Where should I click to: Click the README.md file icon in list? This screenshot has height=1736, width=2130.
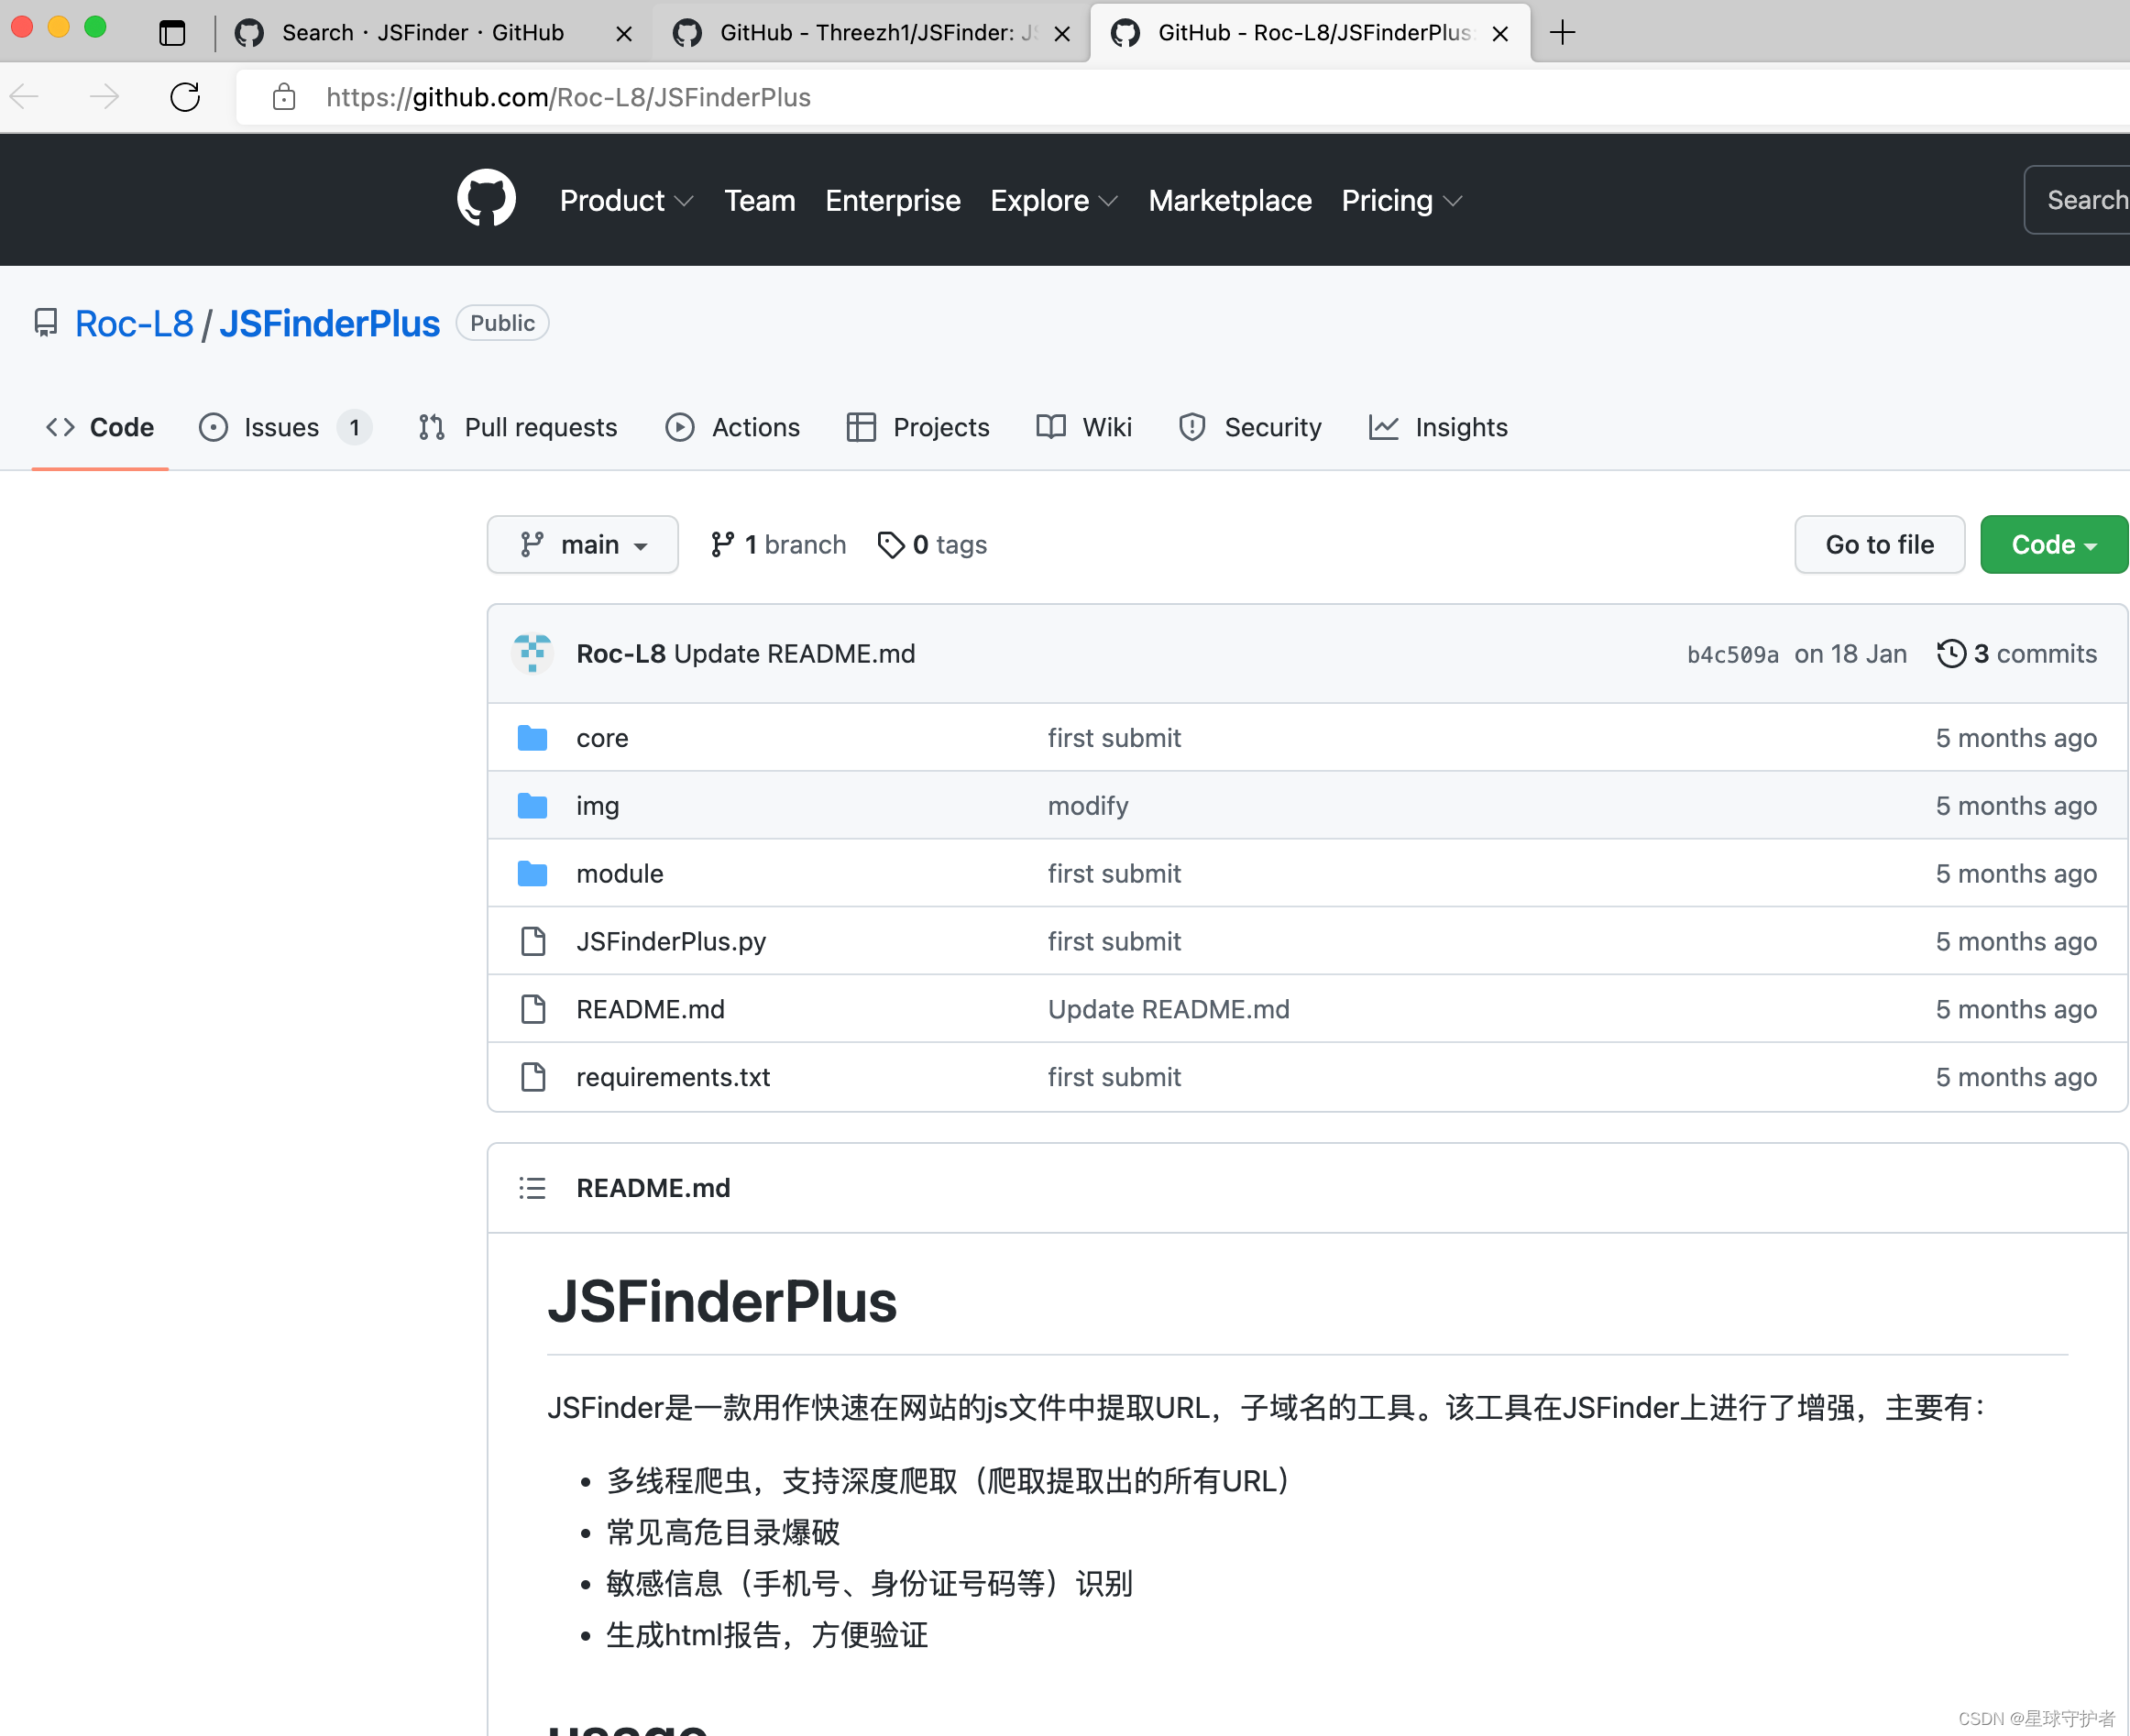pyautogui.click(x=533, y=1009)
